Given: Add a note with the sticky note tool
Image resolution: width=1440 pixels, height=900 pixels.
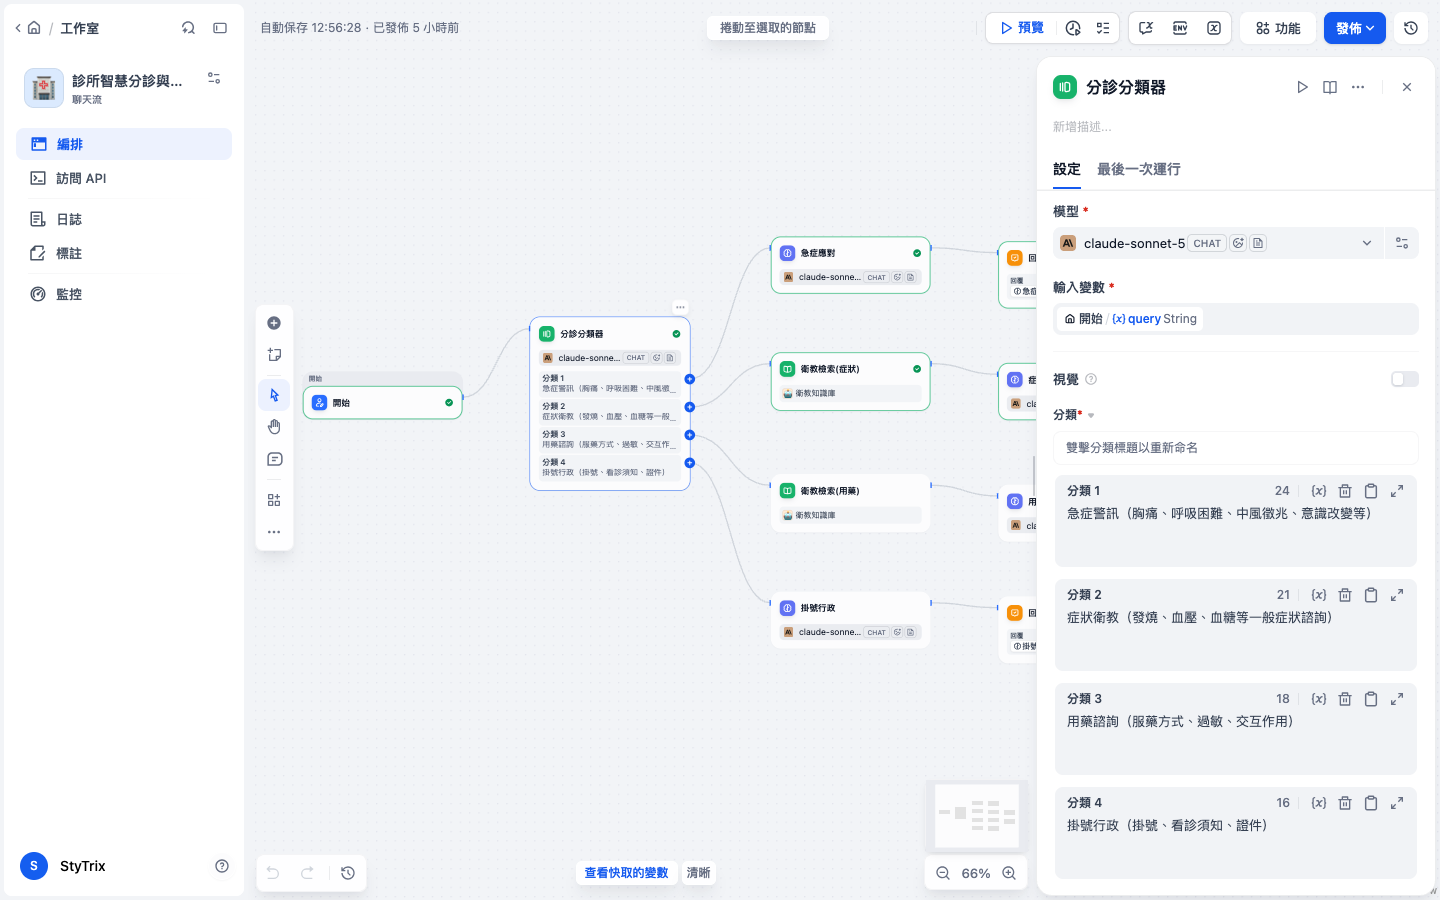Looking at the screenshot, I should click(274, 355).
